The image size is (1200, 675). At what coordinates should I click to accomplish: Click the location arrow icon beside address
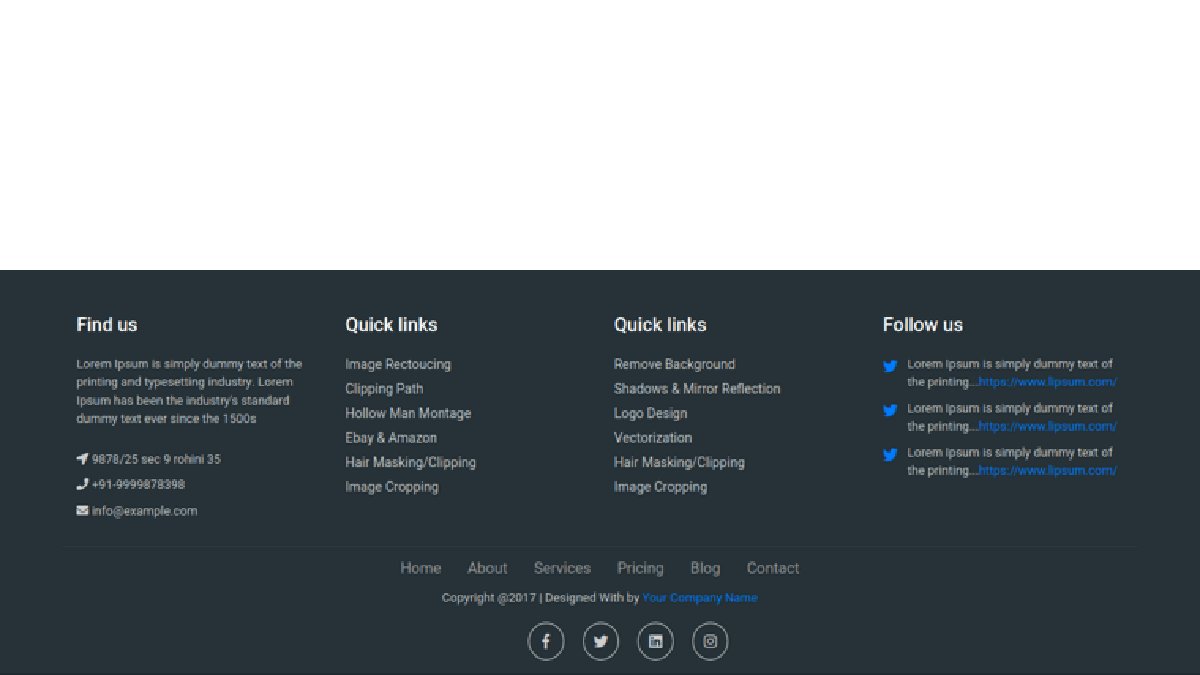pos(82,459)
